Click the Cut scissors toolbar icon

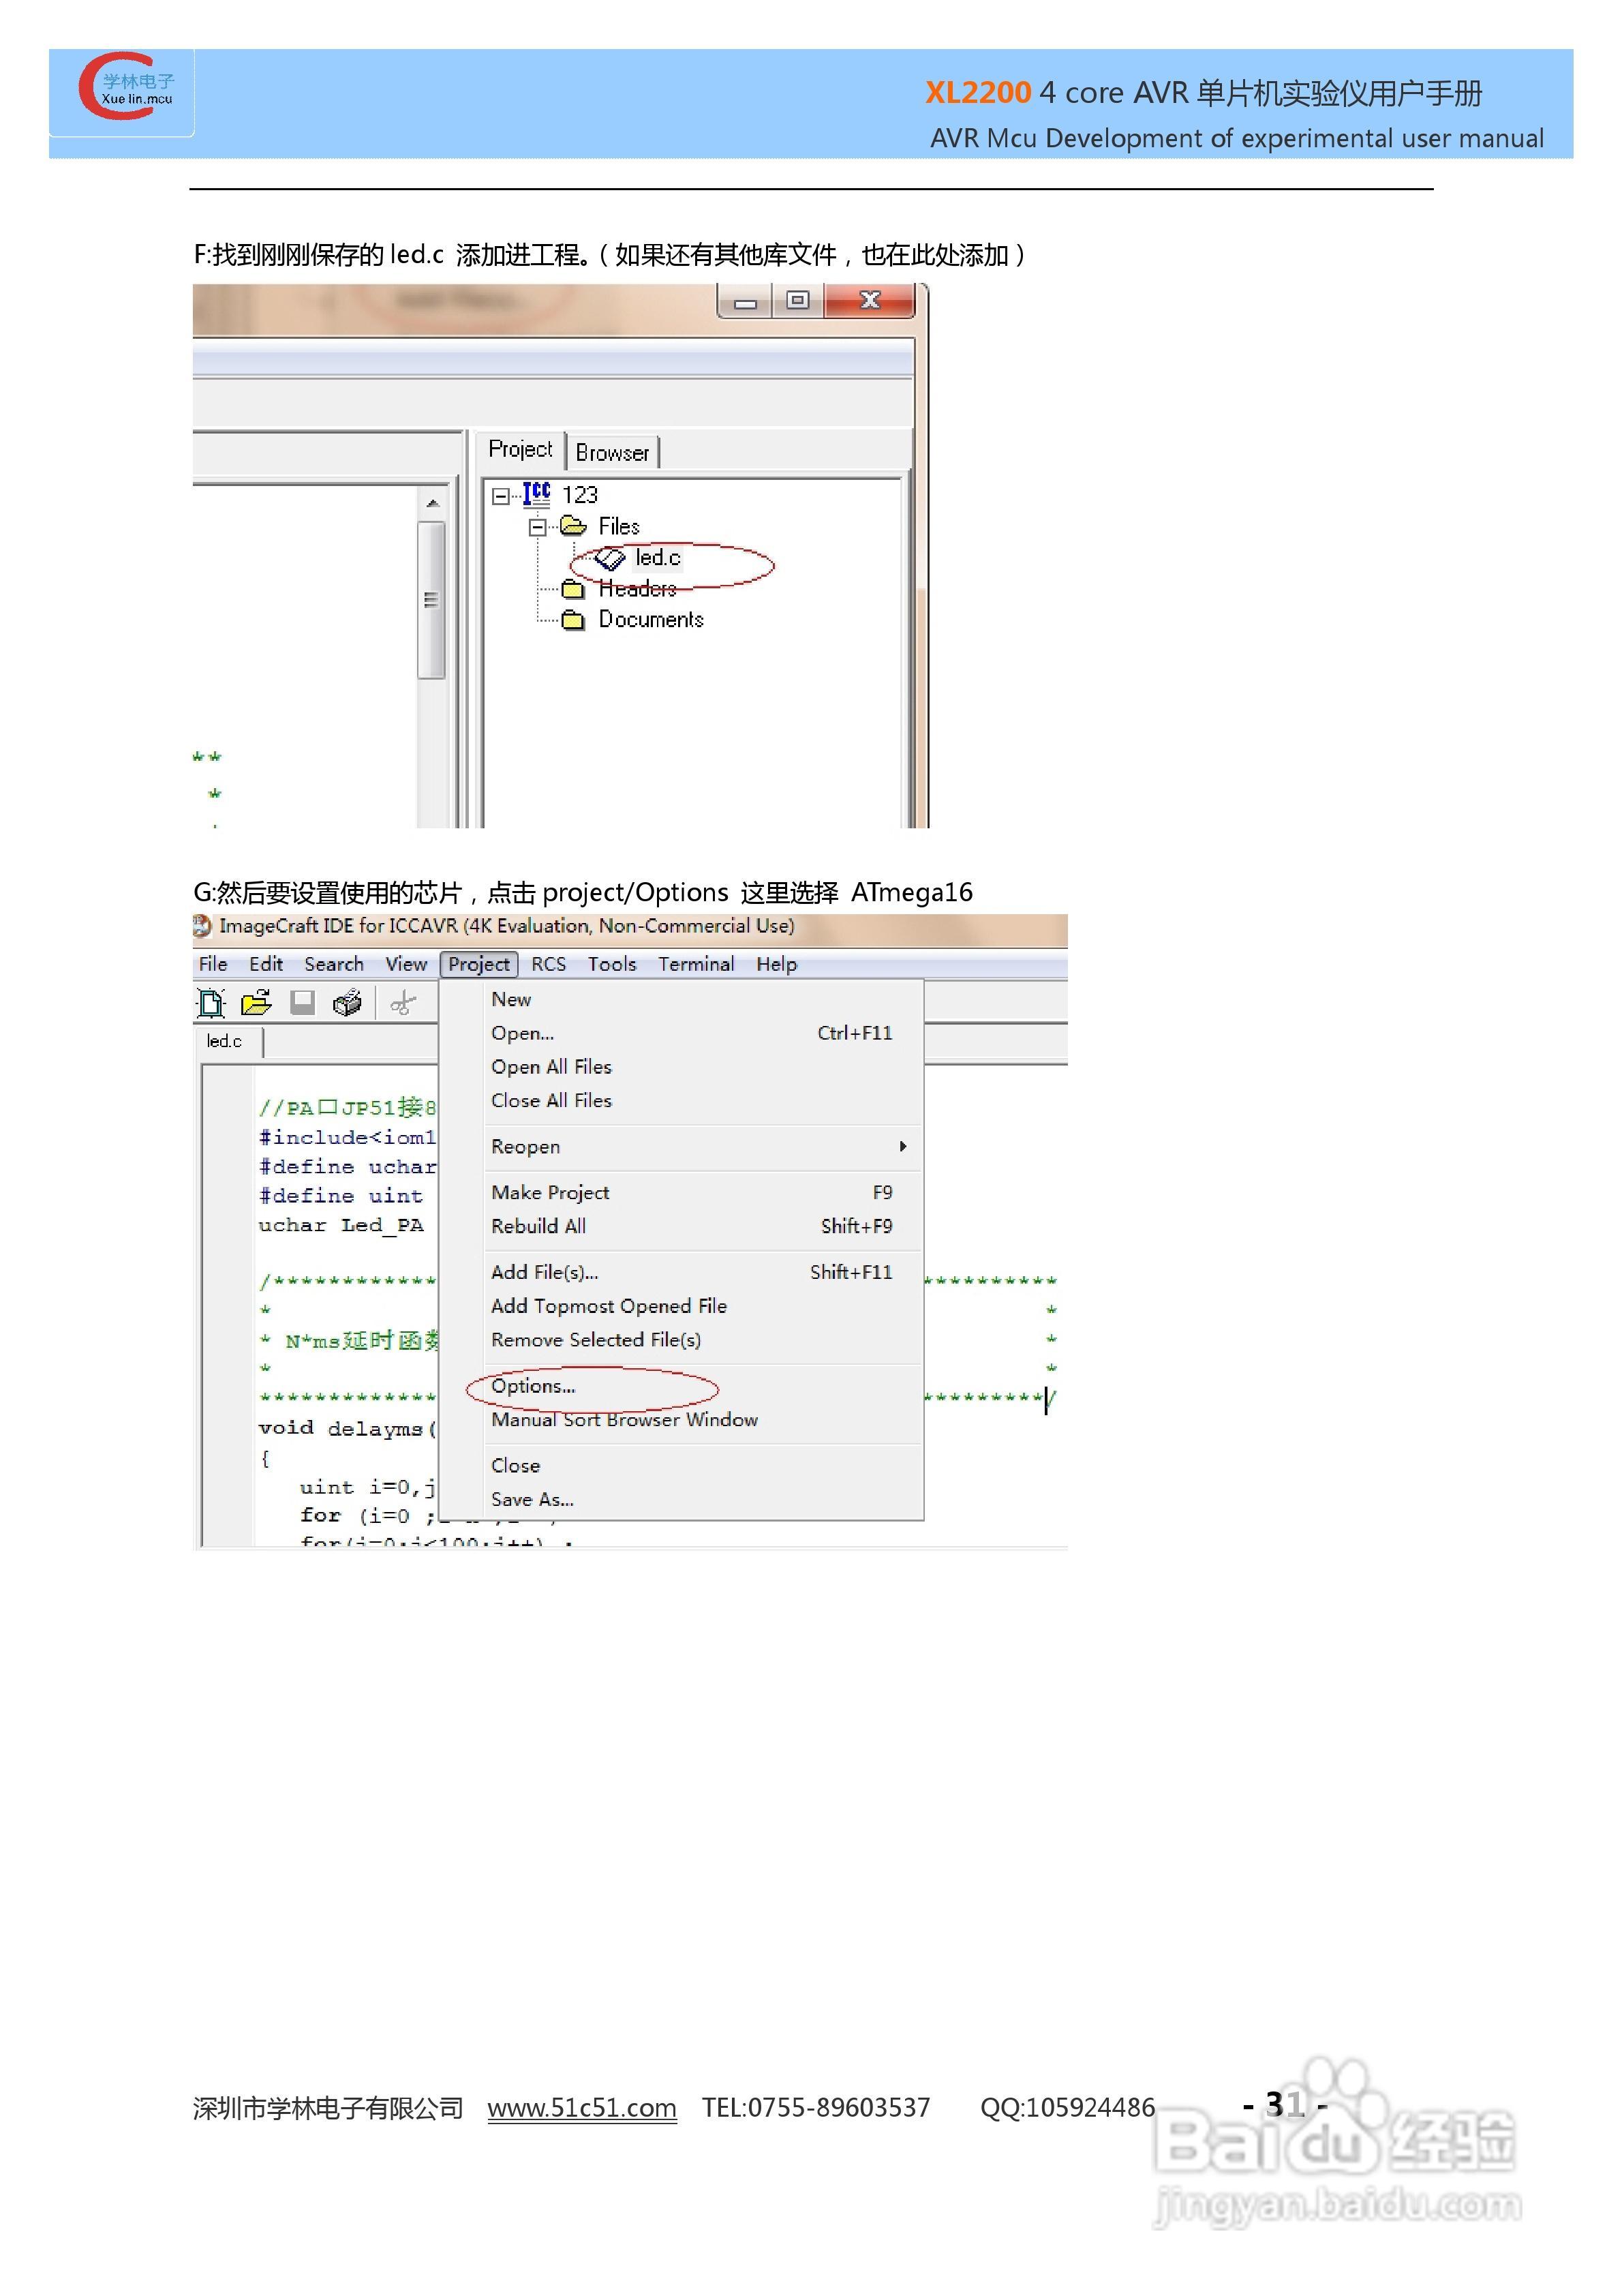click(403, 1003)
